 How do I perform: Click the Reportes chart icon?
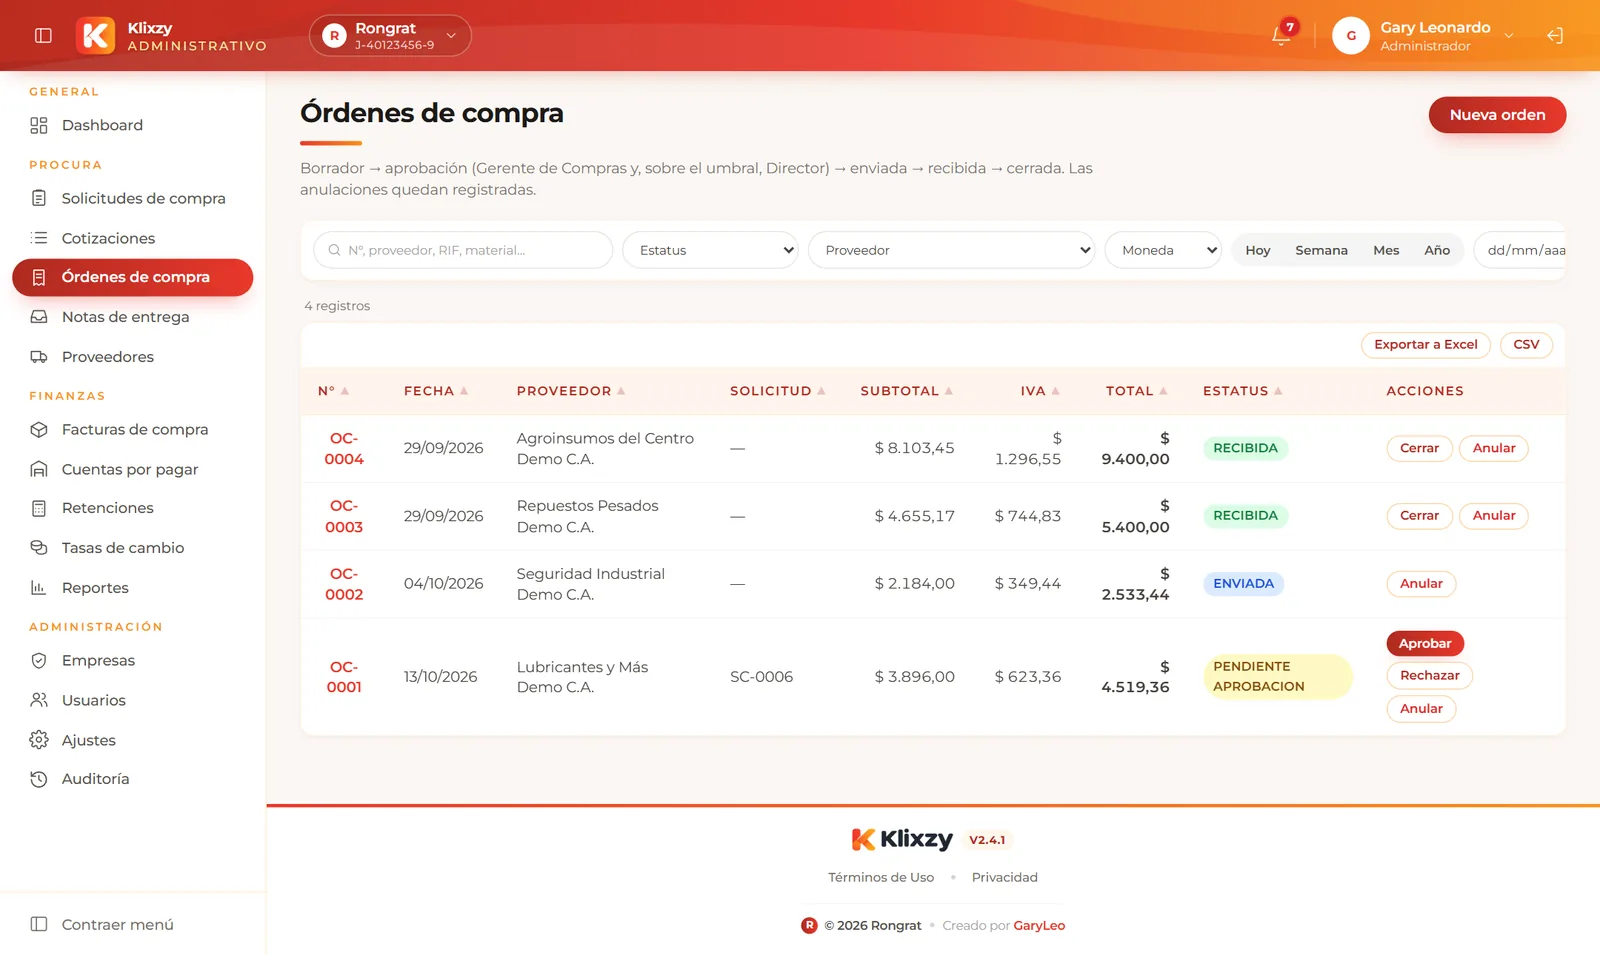(x=39, y=588)
